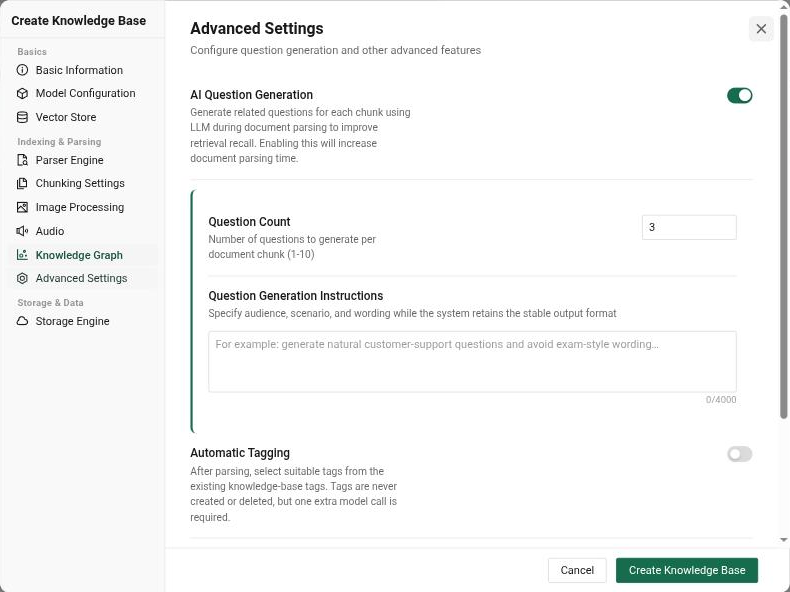Click the Parser Engine document icon

[22, 160]
